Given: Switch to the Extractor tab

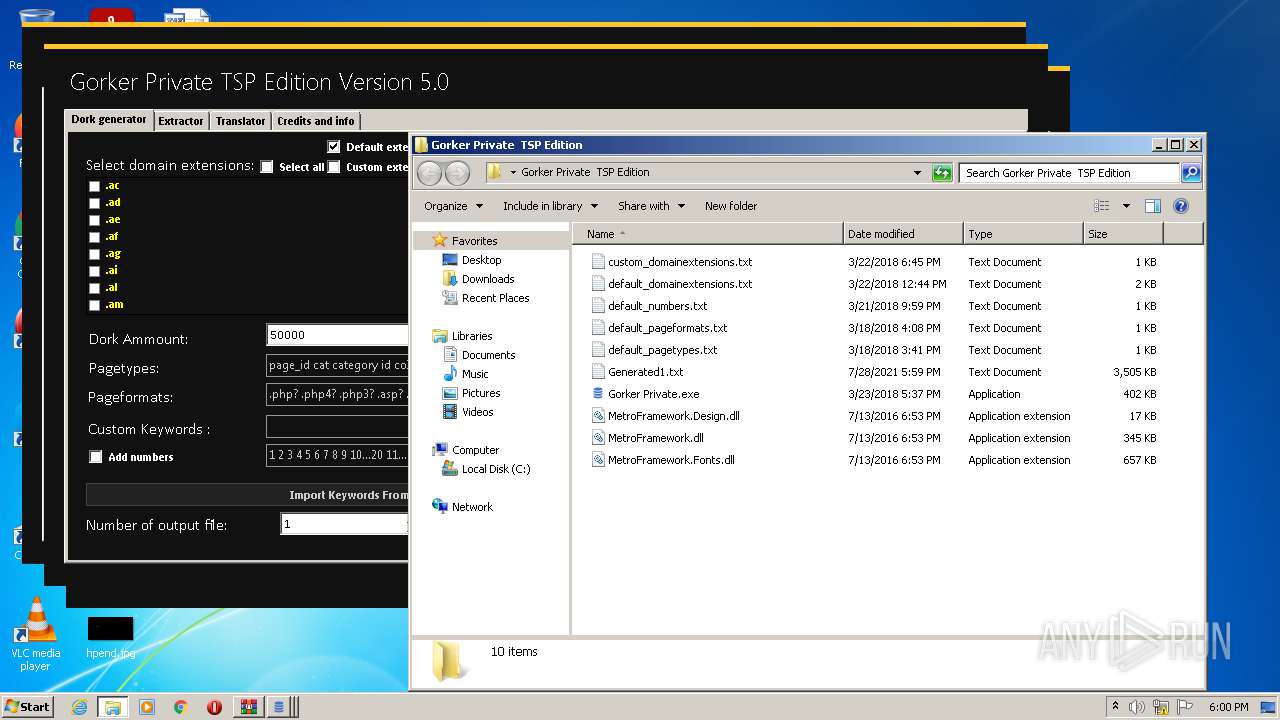Looking at the screenshot, I should [181, 121].
